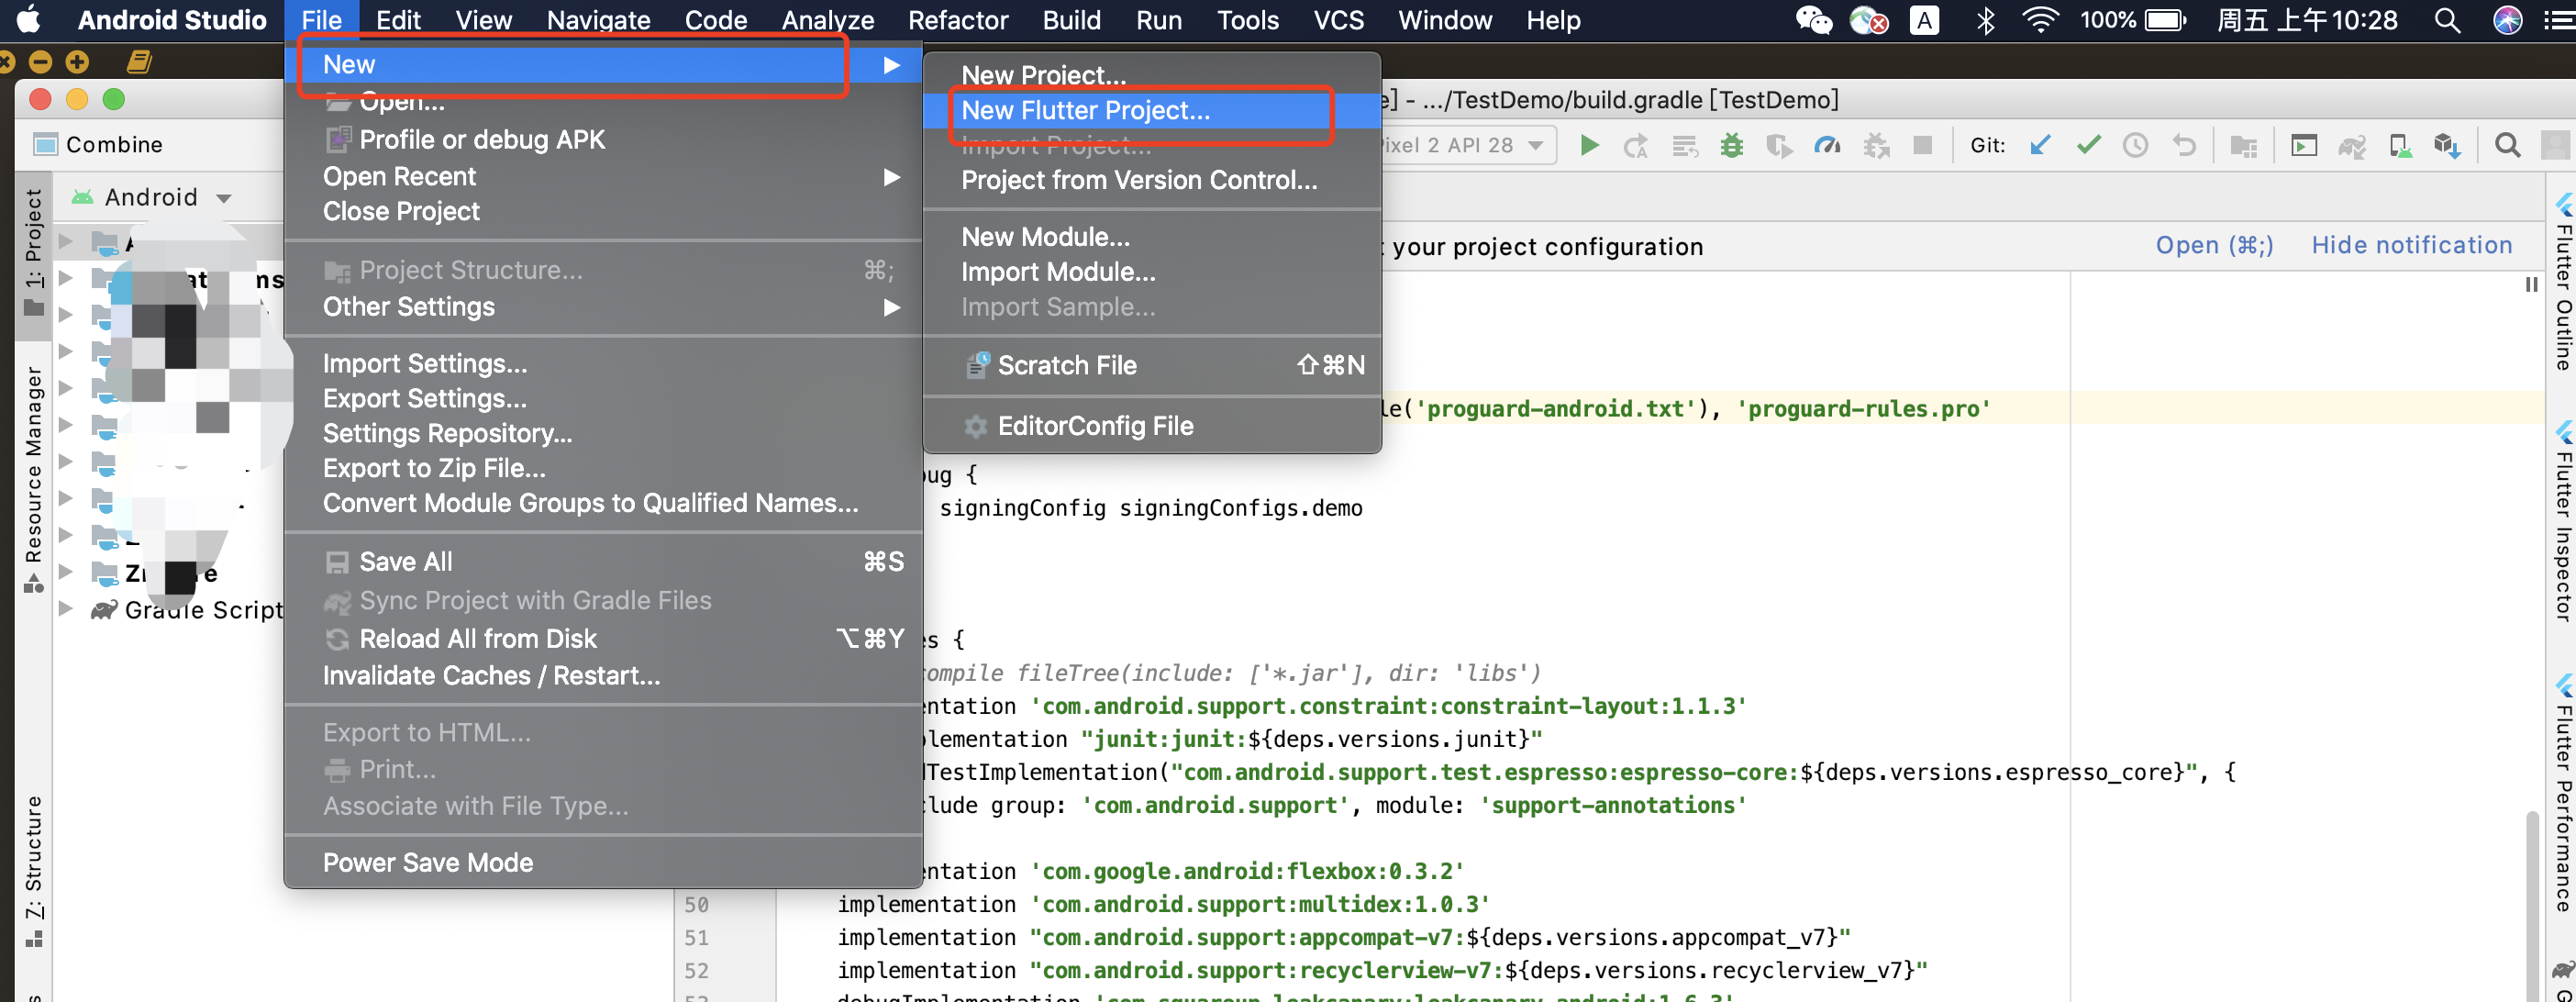Click the Hide notification link
The image size is (2576, 1002).
2411,245
